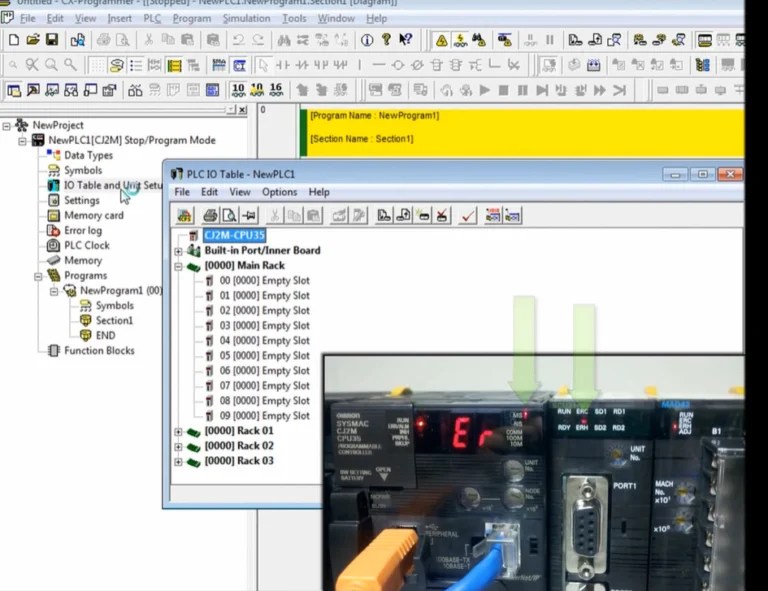768x591 pixels.
Task: Collapse the Programs folder node
Action: pos(38,276)
